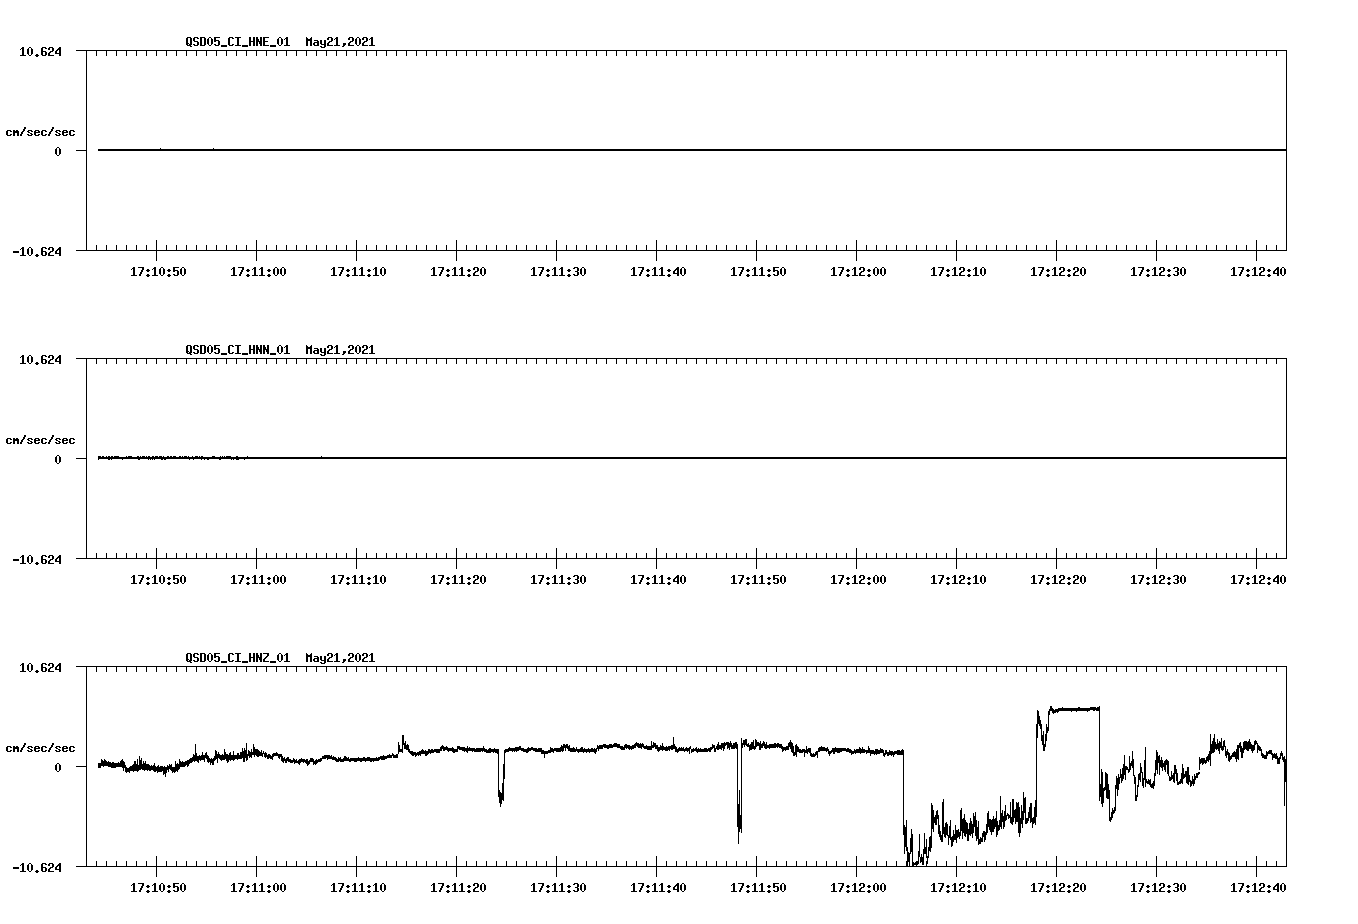The height and width of the screenshot is (924, 1358).
Task: Select the QSD05_CI_HNN_01 channel title
Action: click(239, 350)
